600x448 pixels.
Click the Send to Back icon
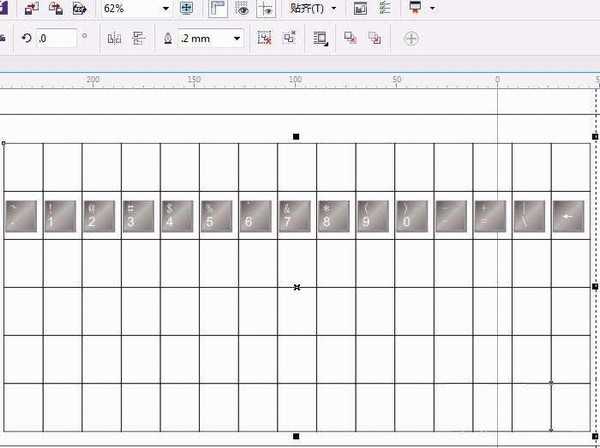tap(374, 38)
